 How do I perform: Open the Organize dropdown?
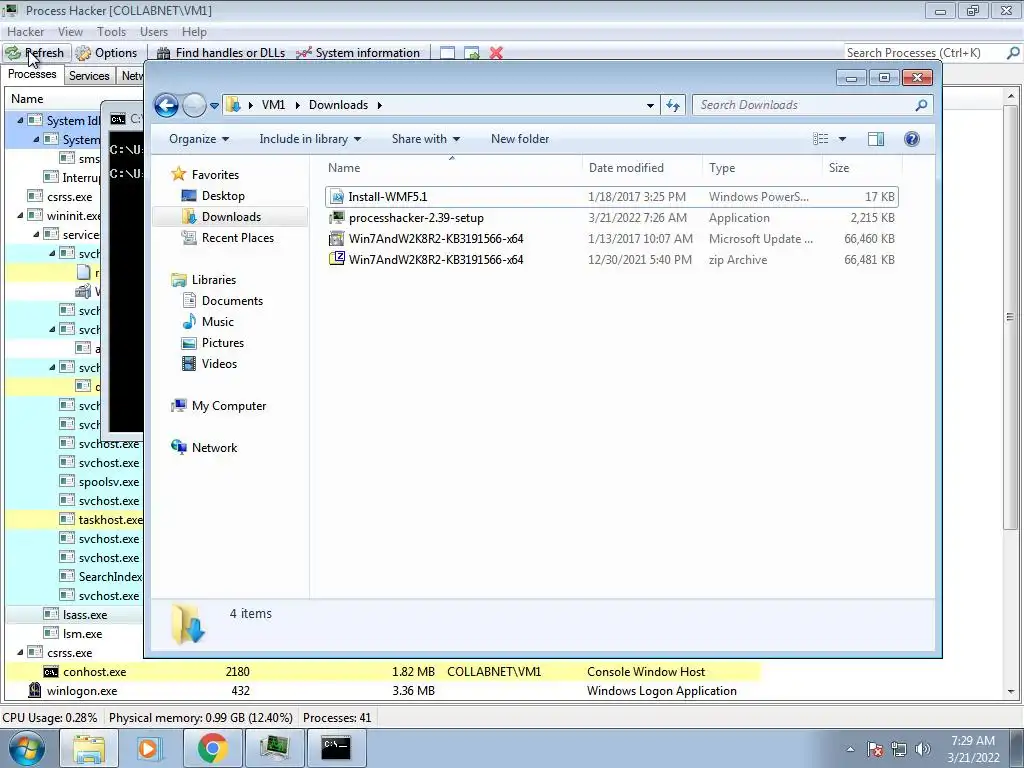coord(199,138)
